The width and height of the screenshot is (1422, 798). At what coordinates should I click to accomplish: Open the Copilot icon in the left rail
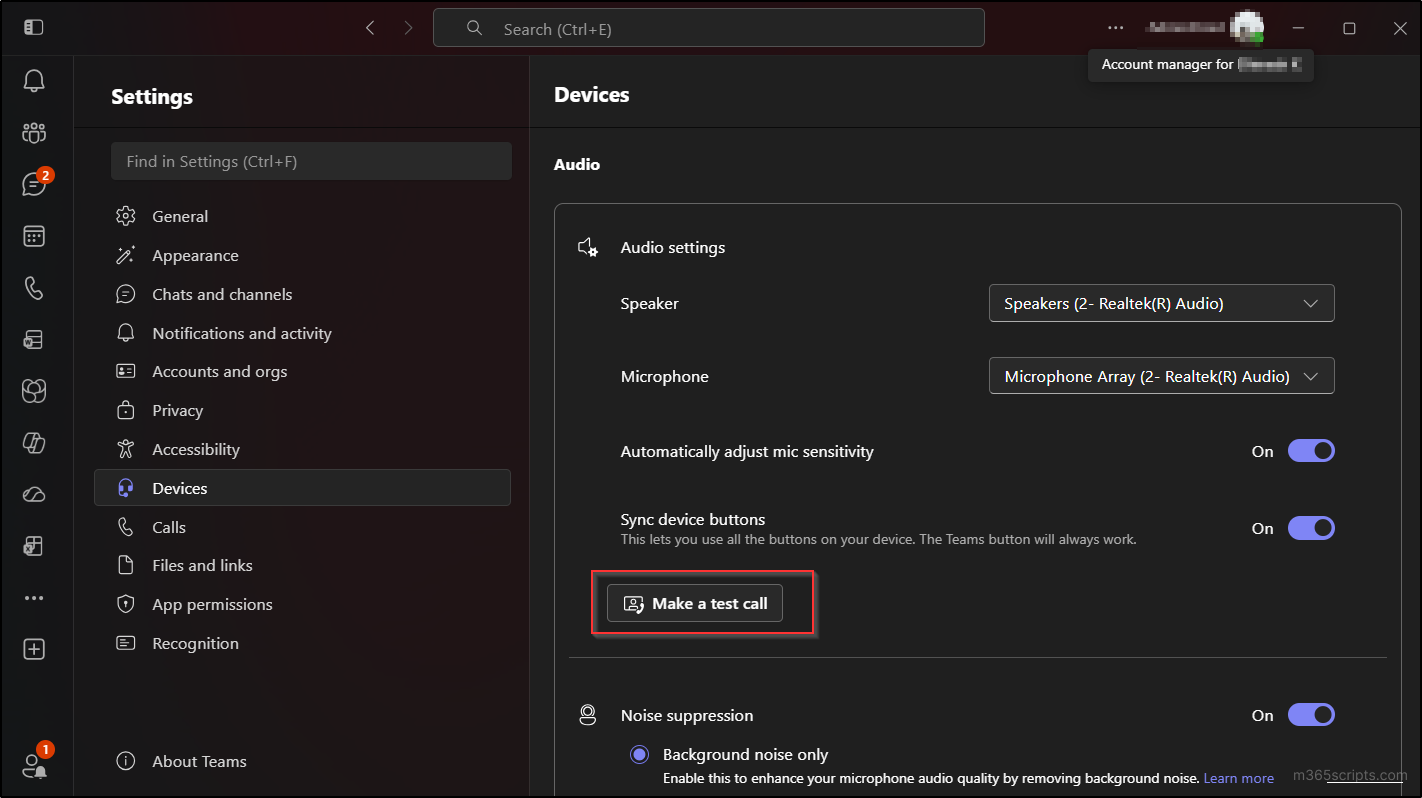pos(34,443)
